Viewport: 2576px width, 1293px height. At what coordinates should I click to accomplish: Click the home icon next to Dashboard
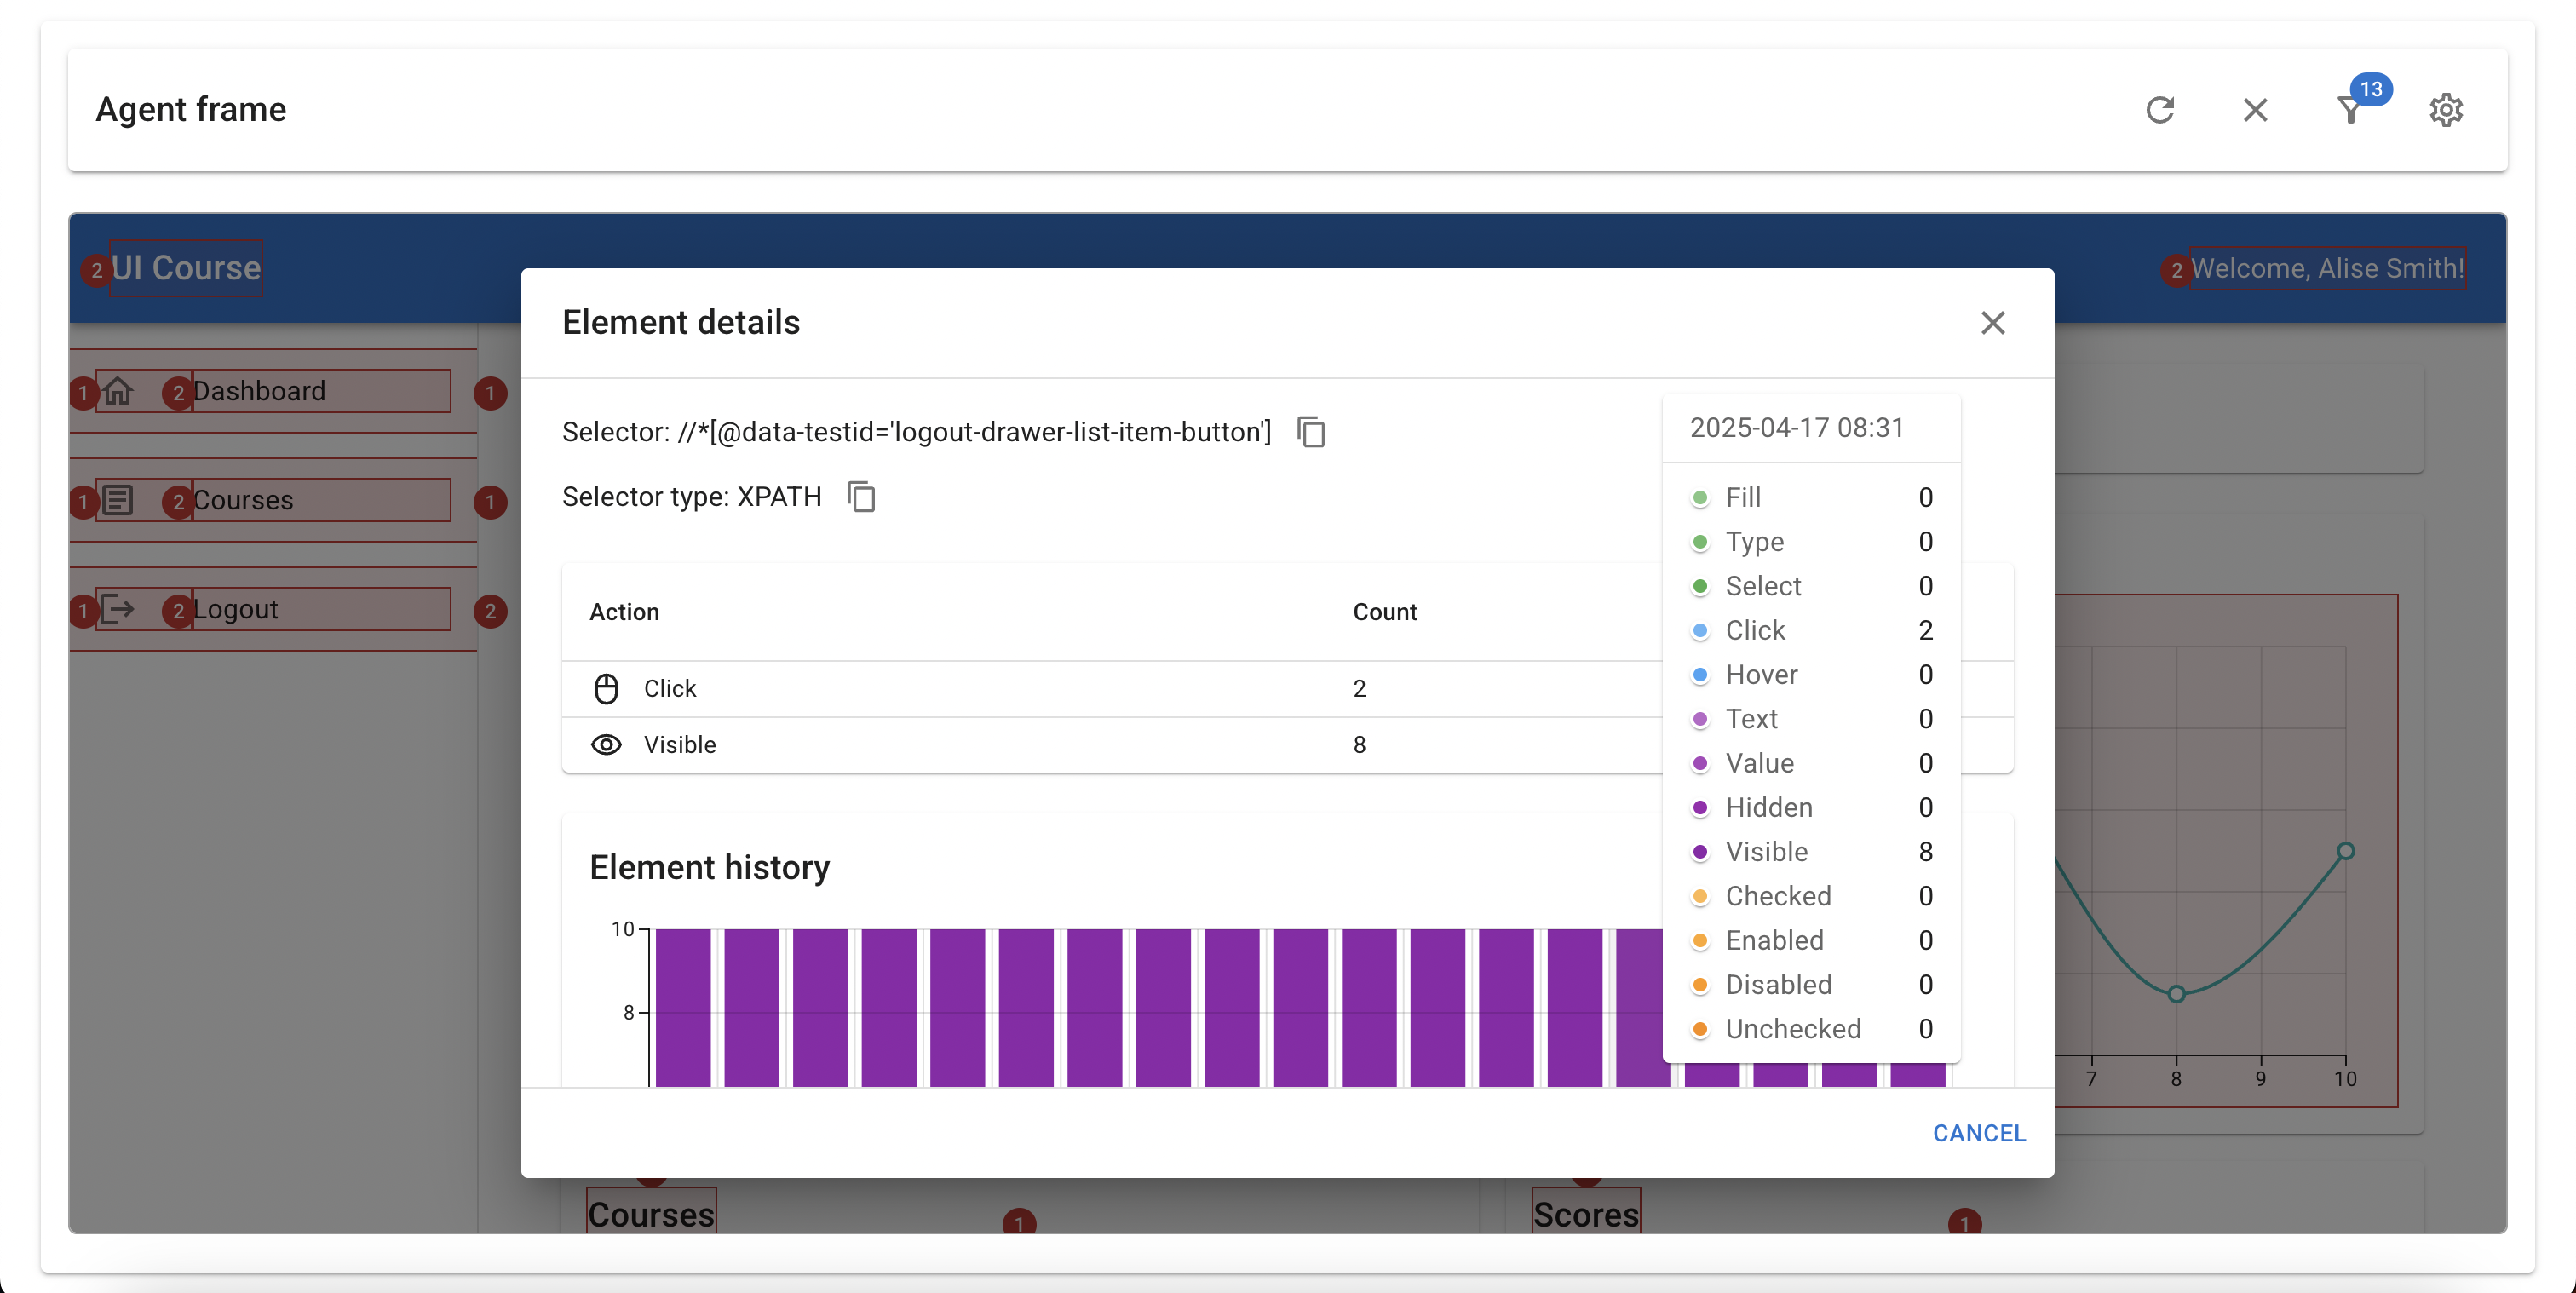[118, 391]
